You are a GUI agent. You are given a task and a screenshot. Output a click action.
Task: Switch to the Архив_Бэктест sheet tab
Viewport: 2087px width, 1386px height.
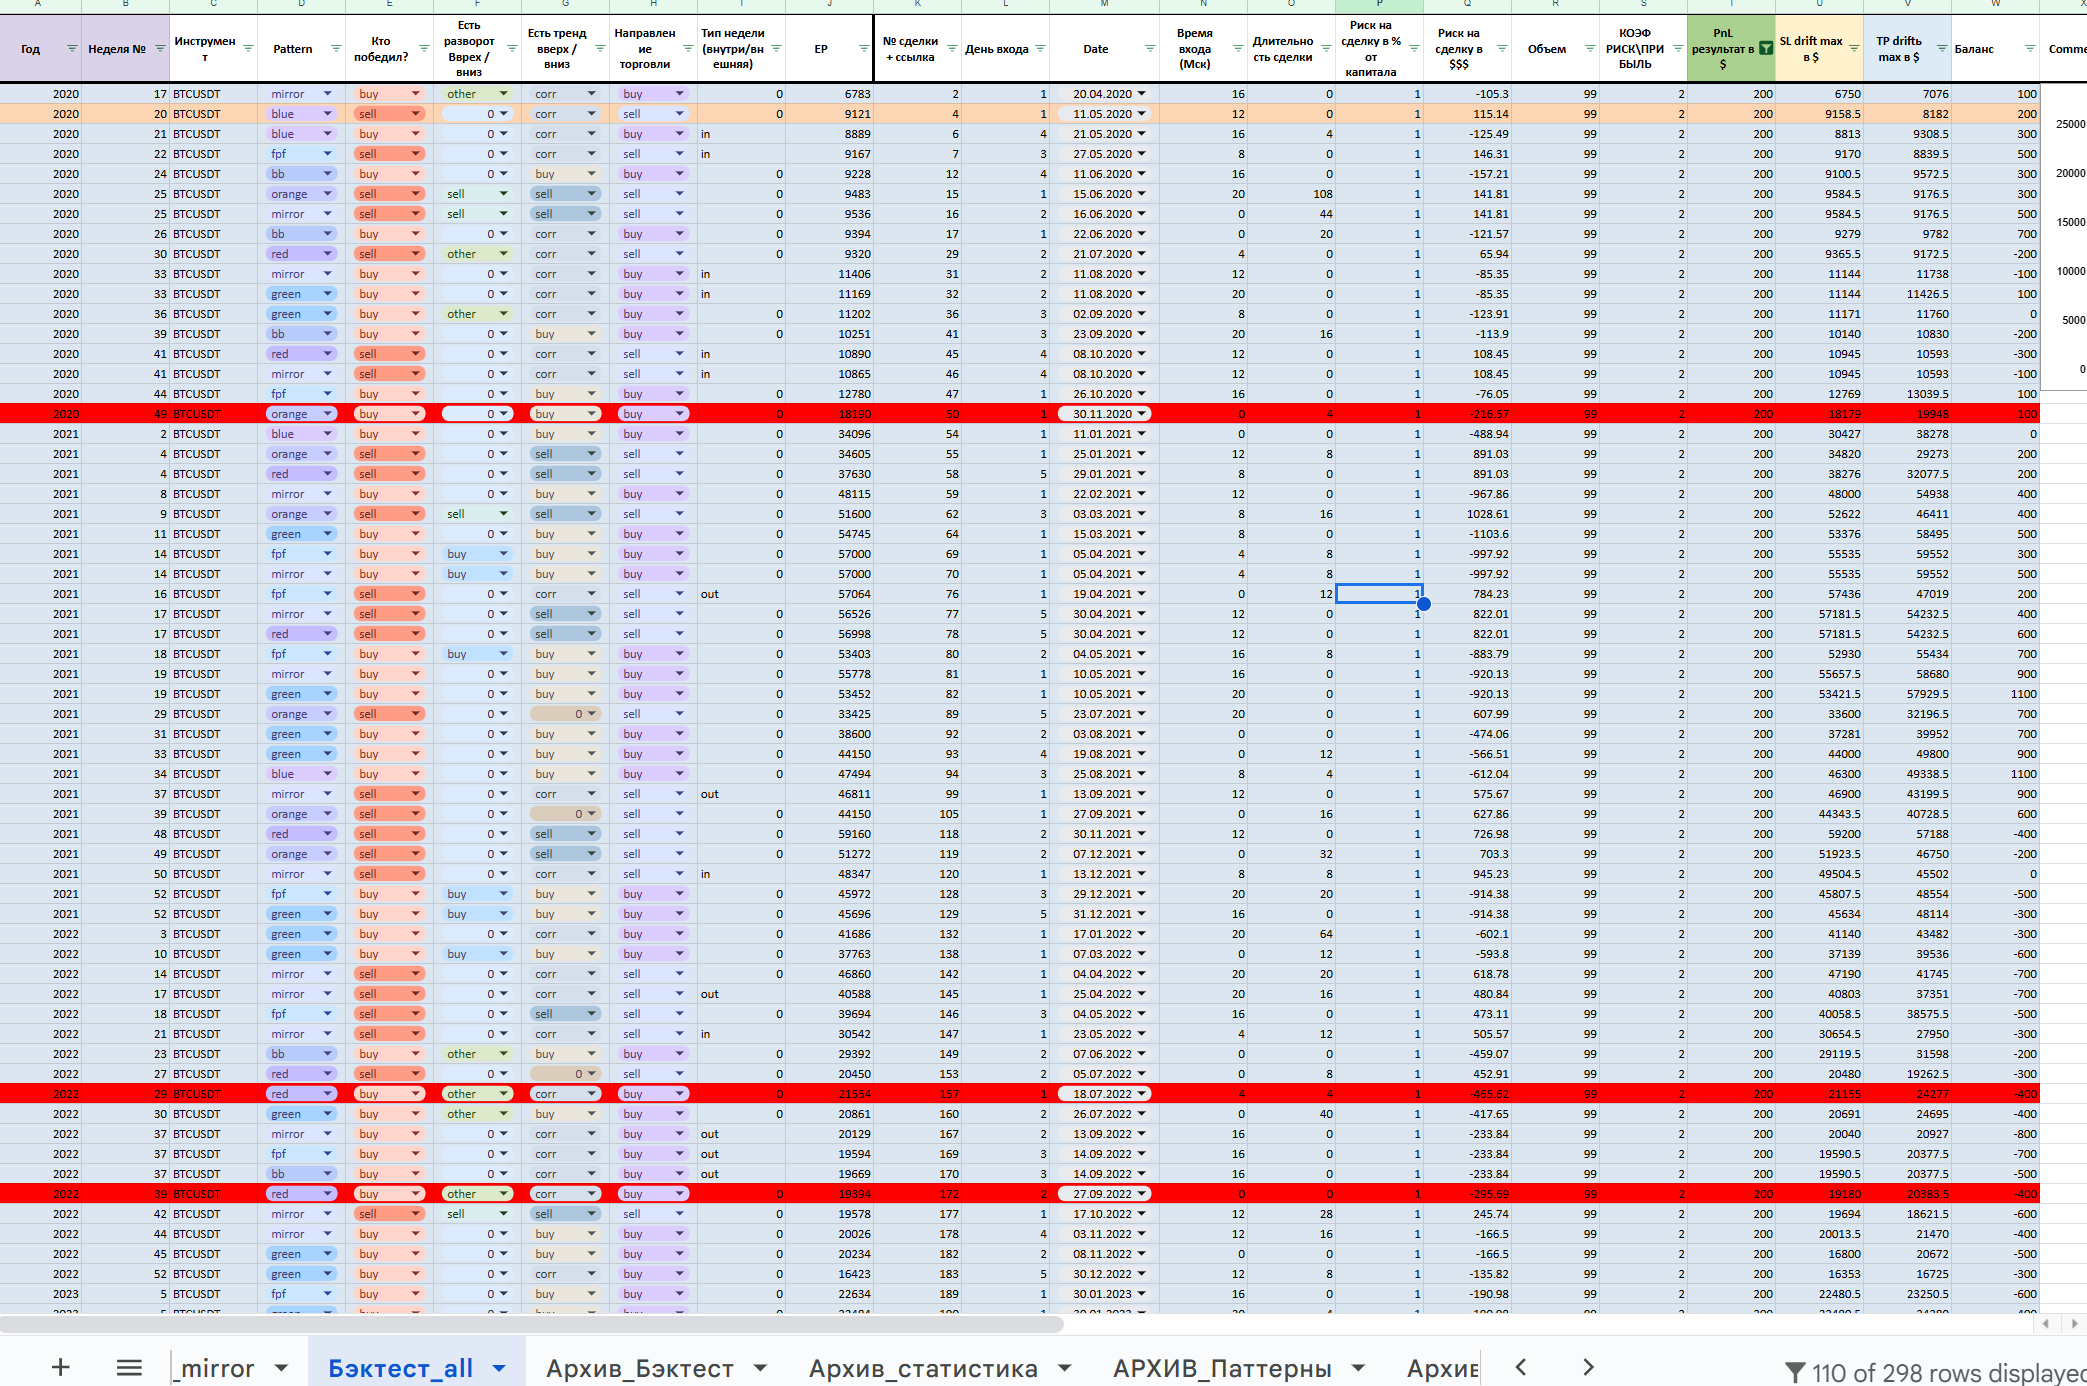click(x=640, y=1368)
